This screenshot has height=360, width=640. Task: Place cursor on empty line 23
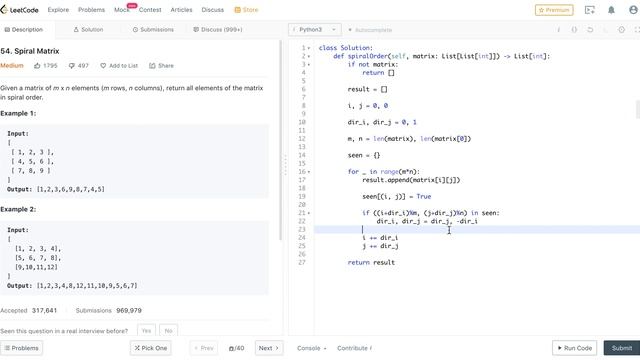[x=477, y=229]
